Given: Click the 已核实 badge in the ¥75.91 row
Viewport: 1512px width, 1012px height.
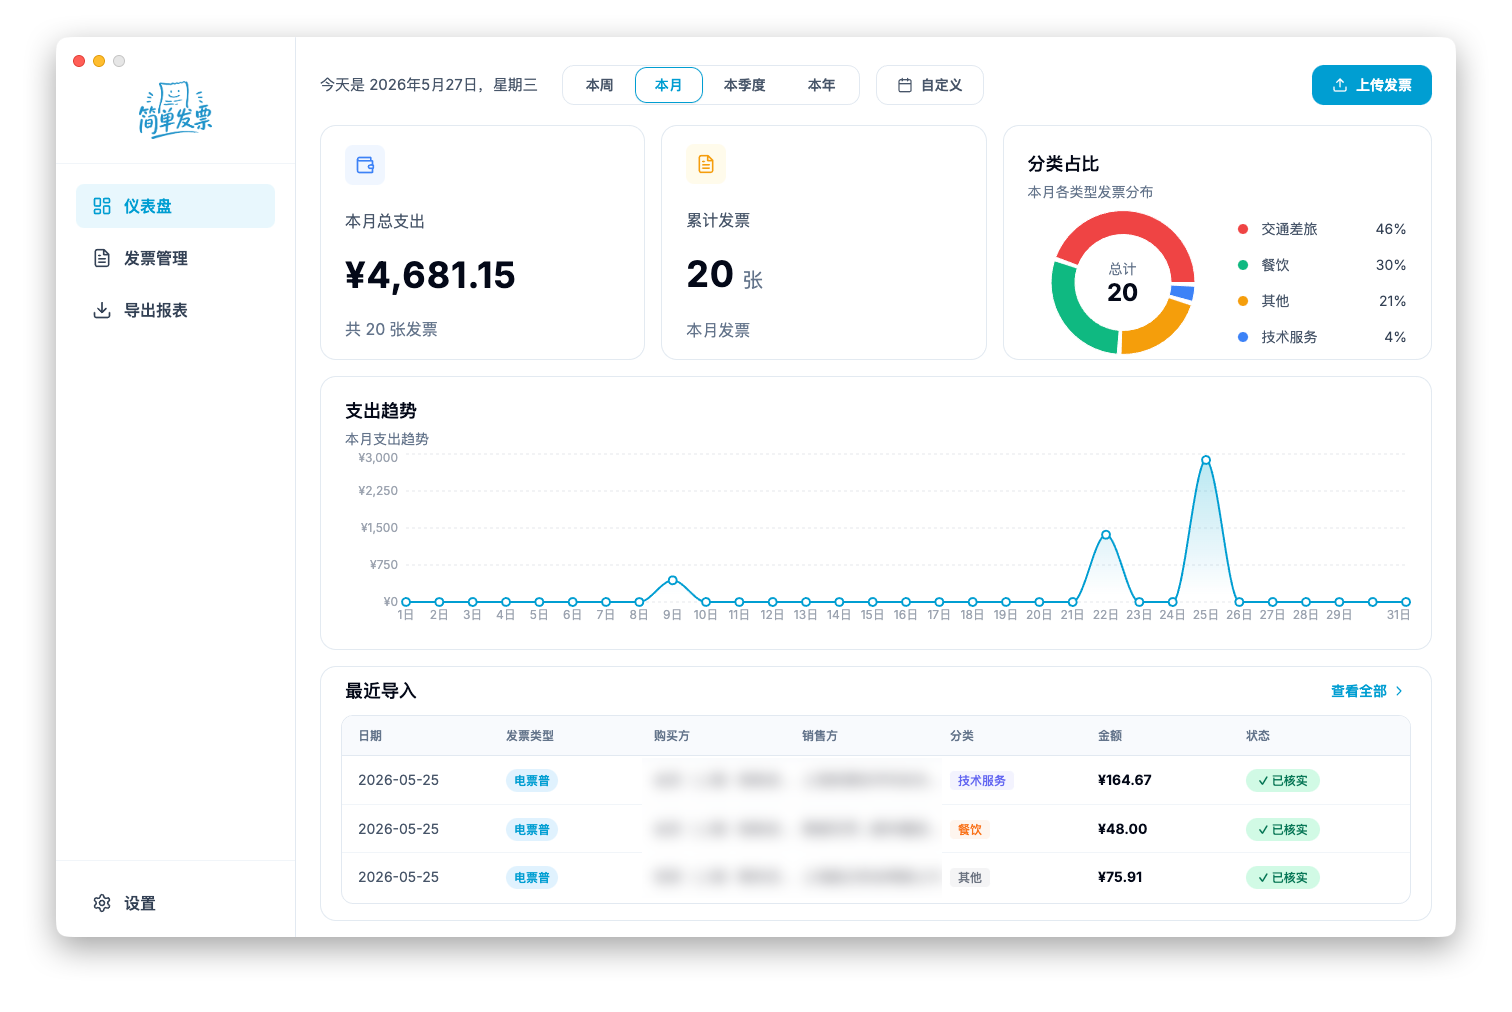Looking at the screenshot, I should coord(1283,878).
